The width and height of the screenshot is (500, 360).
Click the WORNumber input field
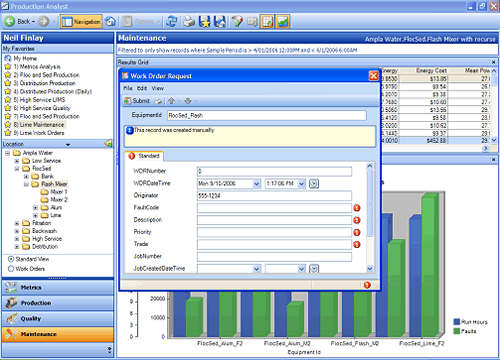274,171
